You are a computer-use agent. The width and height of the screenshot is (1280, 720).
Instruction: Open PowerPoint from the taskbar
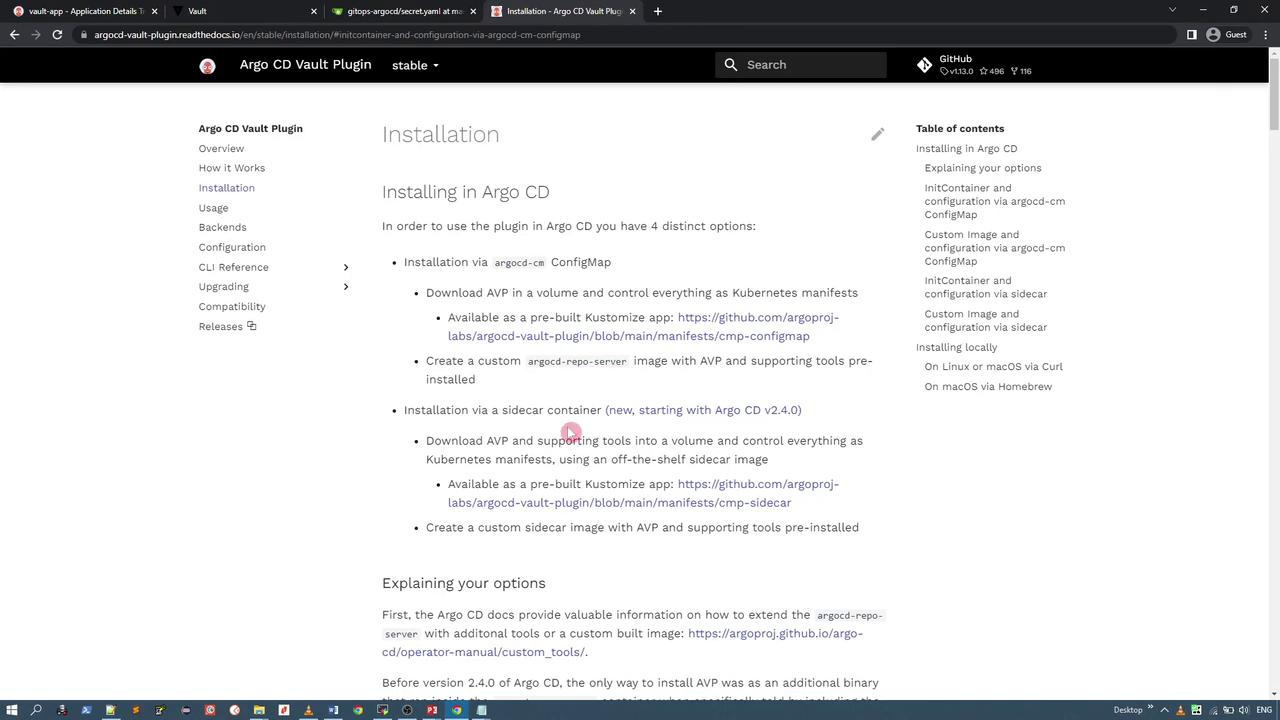[432, 710]
